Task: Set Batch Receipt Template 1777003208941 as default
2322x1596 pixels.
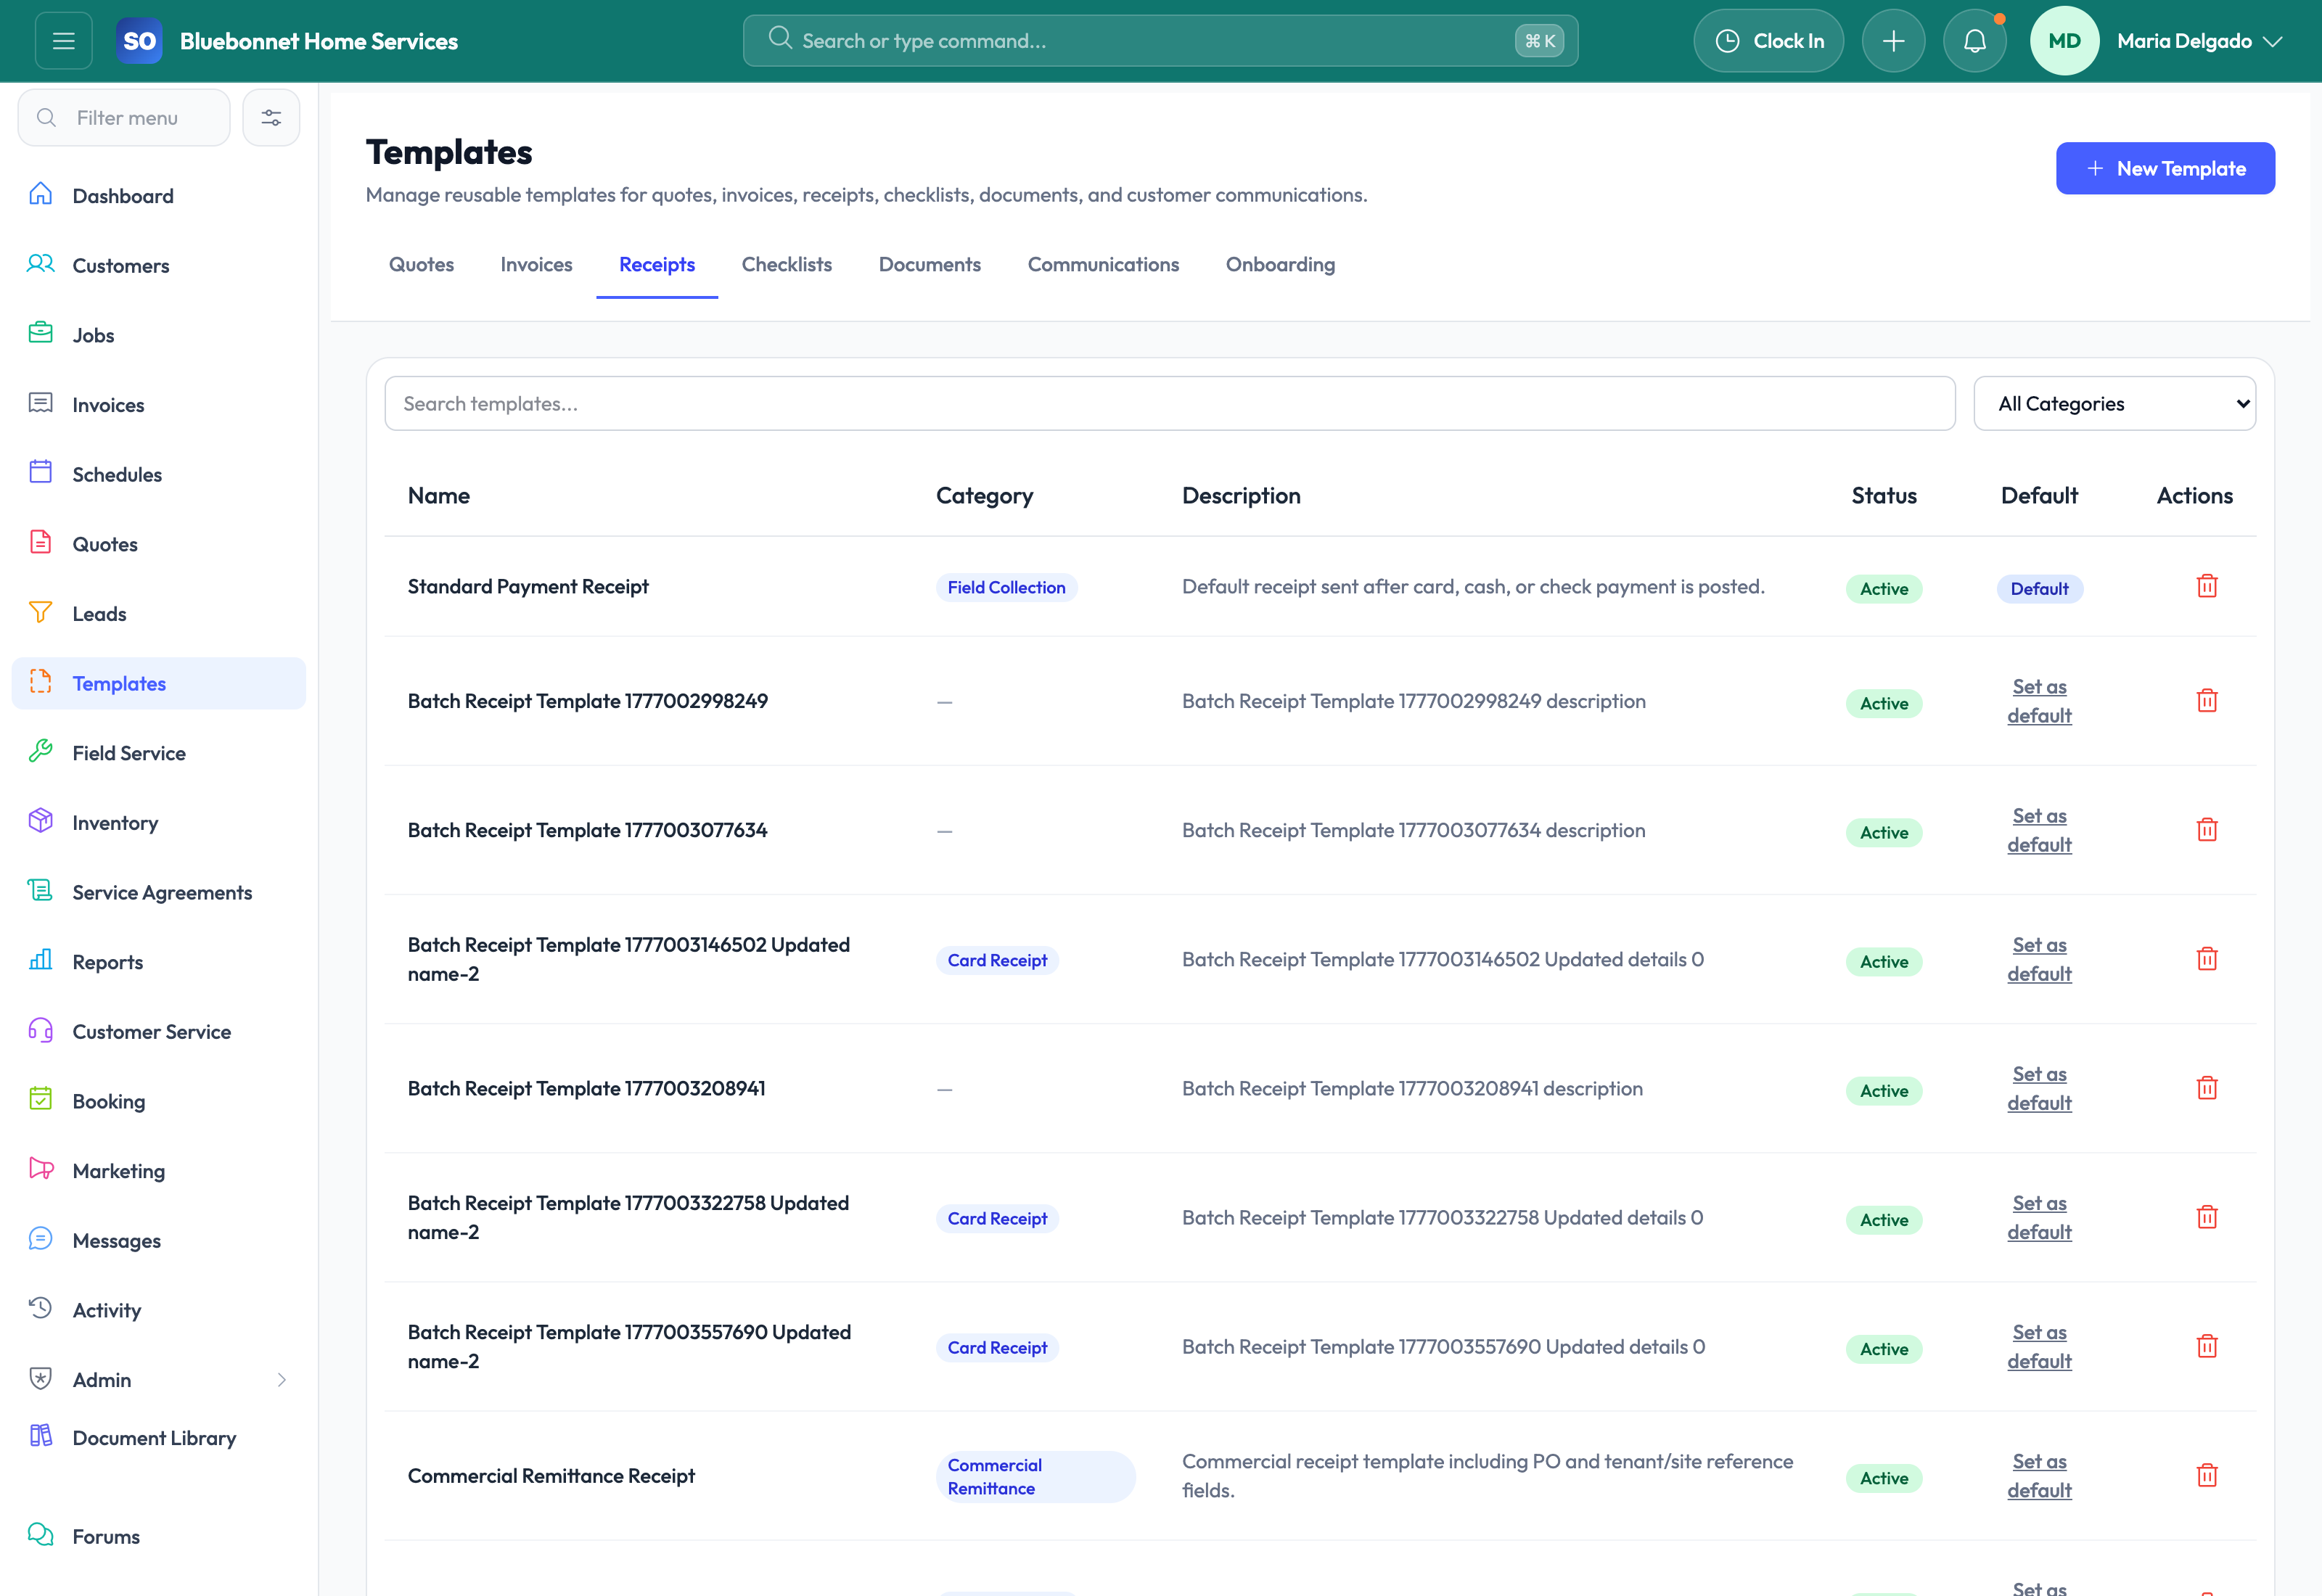Action: click(2039, 1088)
